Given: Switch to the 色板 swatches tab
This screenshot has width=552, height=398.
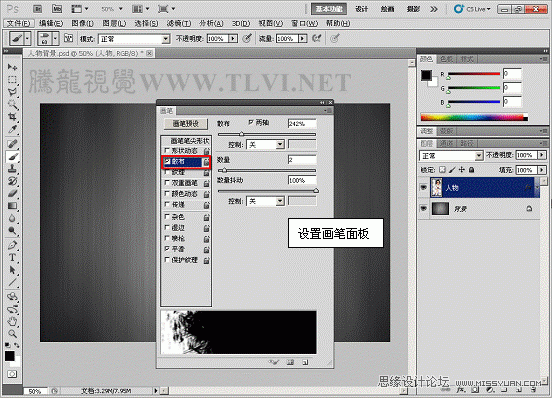Looking at the screenshot, I should point(447,59).
